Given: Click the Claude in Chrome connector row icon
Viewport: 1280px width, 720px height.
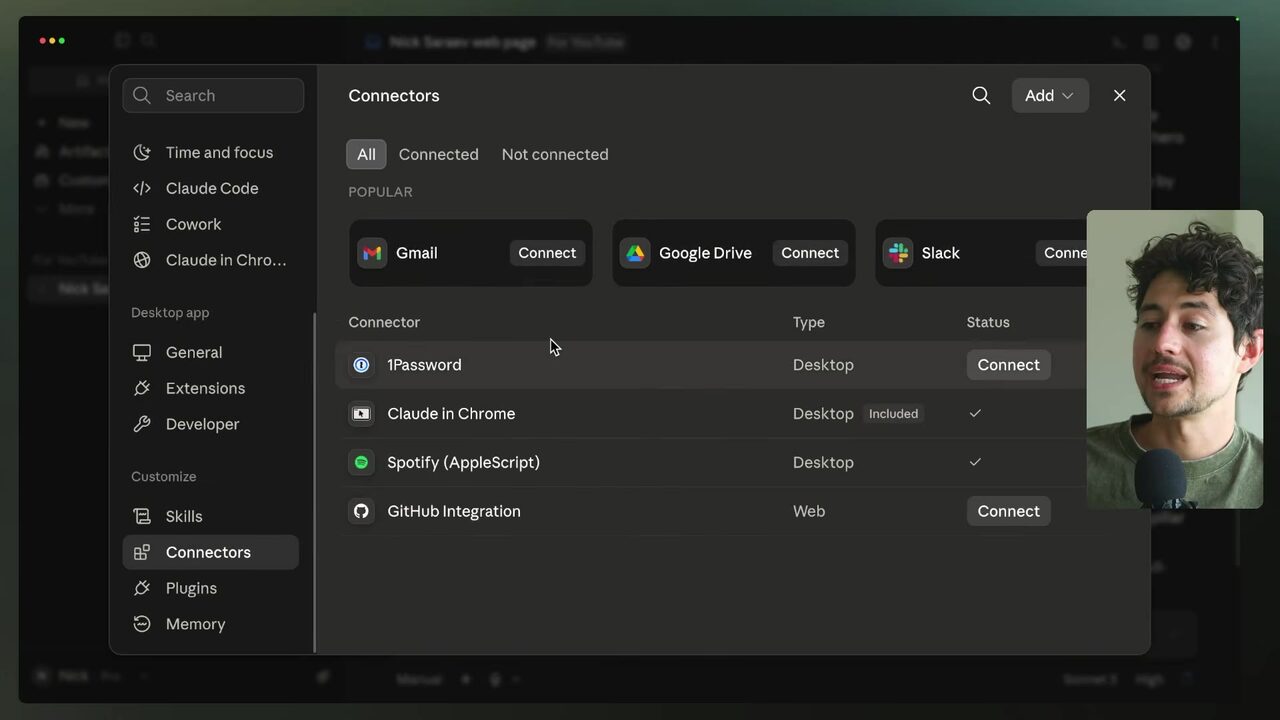Looking at the screenshot, I should (x=361, y=414).
